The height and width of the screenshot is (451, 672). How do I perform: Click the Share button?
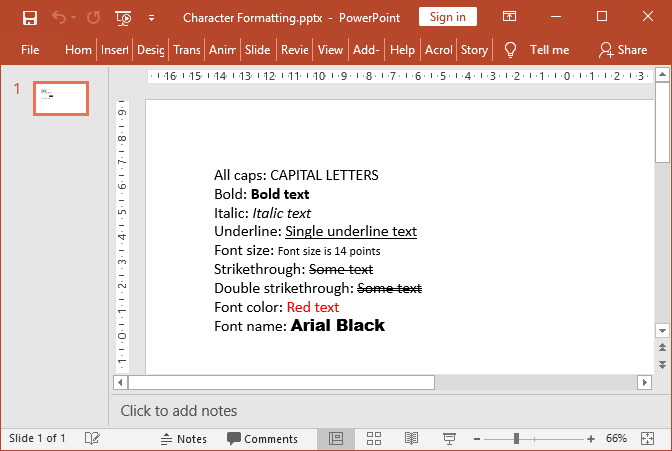click(x=622, y=49)
